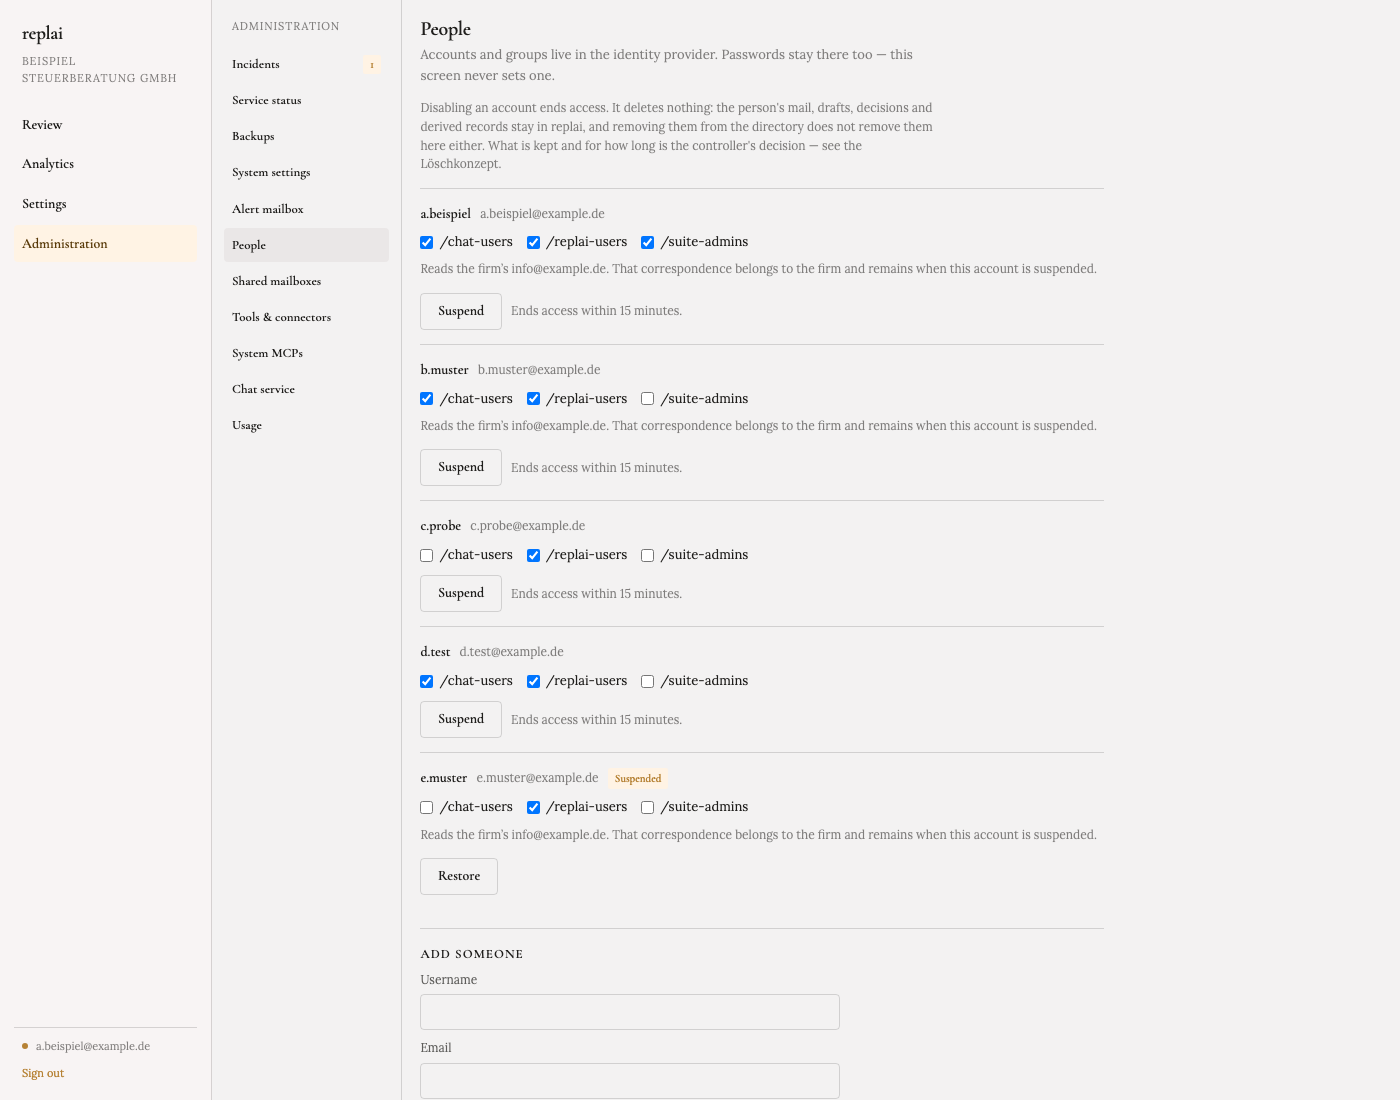Viewport: 1400px width, 1100px height.
Task: Click the Username input field
Action: 630,1012
